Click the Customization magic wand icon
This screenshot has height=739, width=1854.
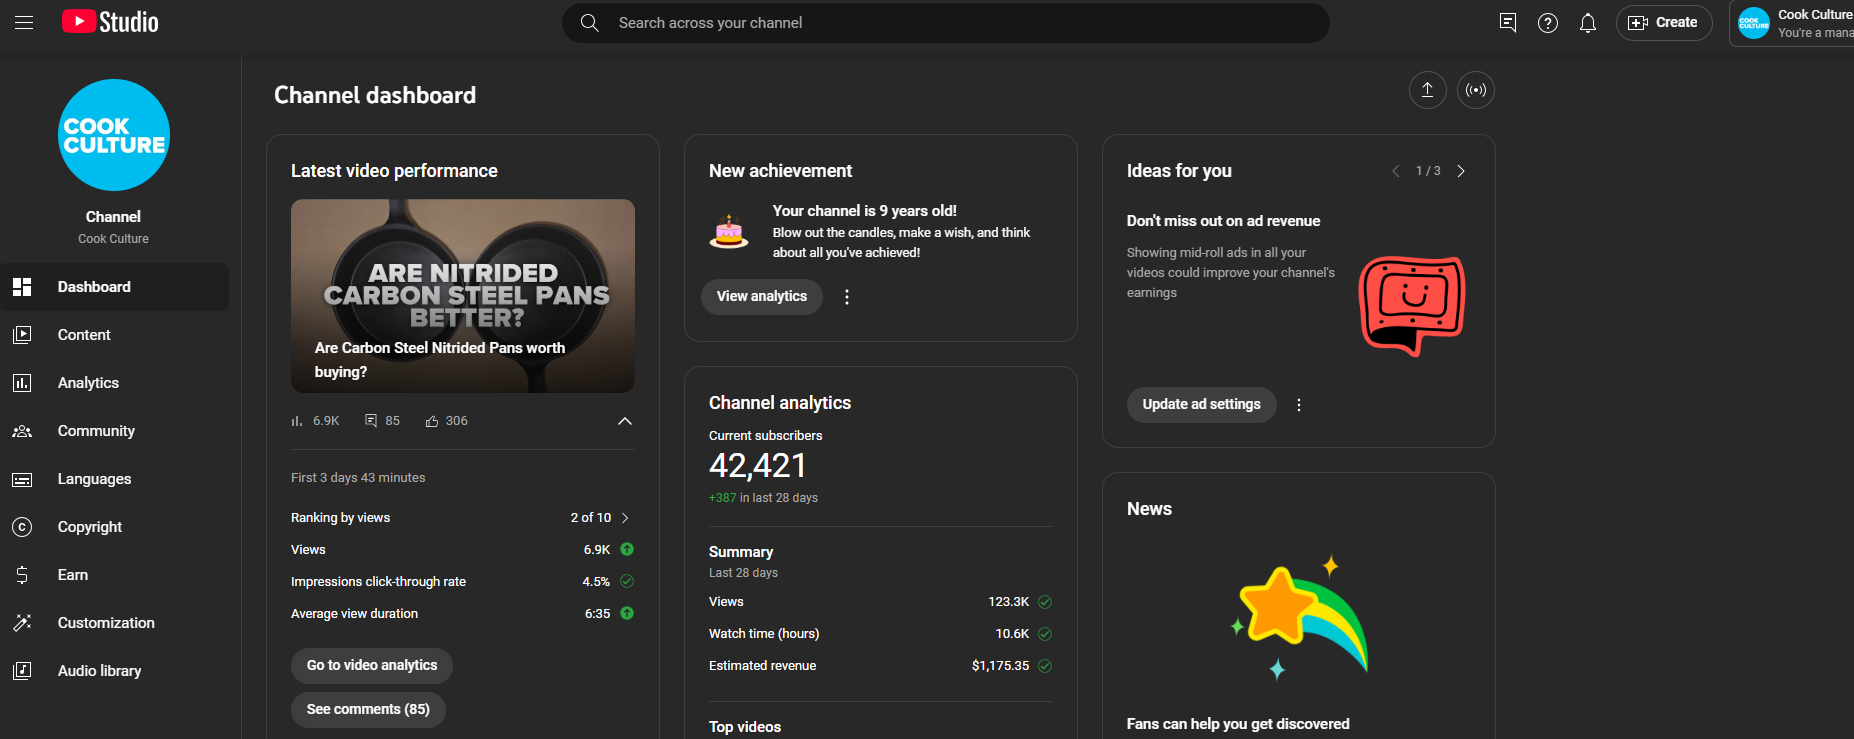pos(22,623)
